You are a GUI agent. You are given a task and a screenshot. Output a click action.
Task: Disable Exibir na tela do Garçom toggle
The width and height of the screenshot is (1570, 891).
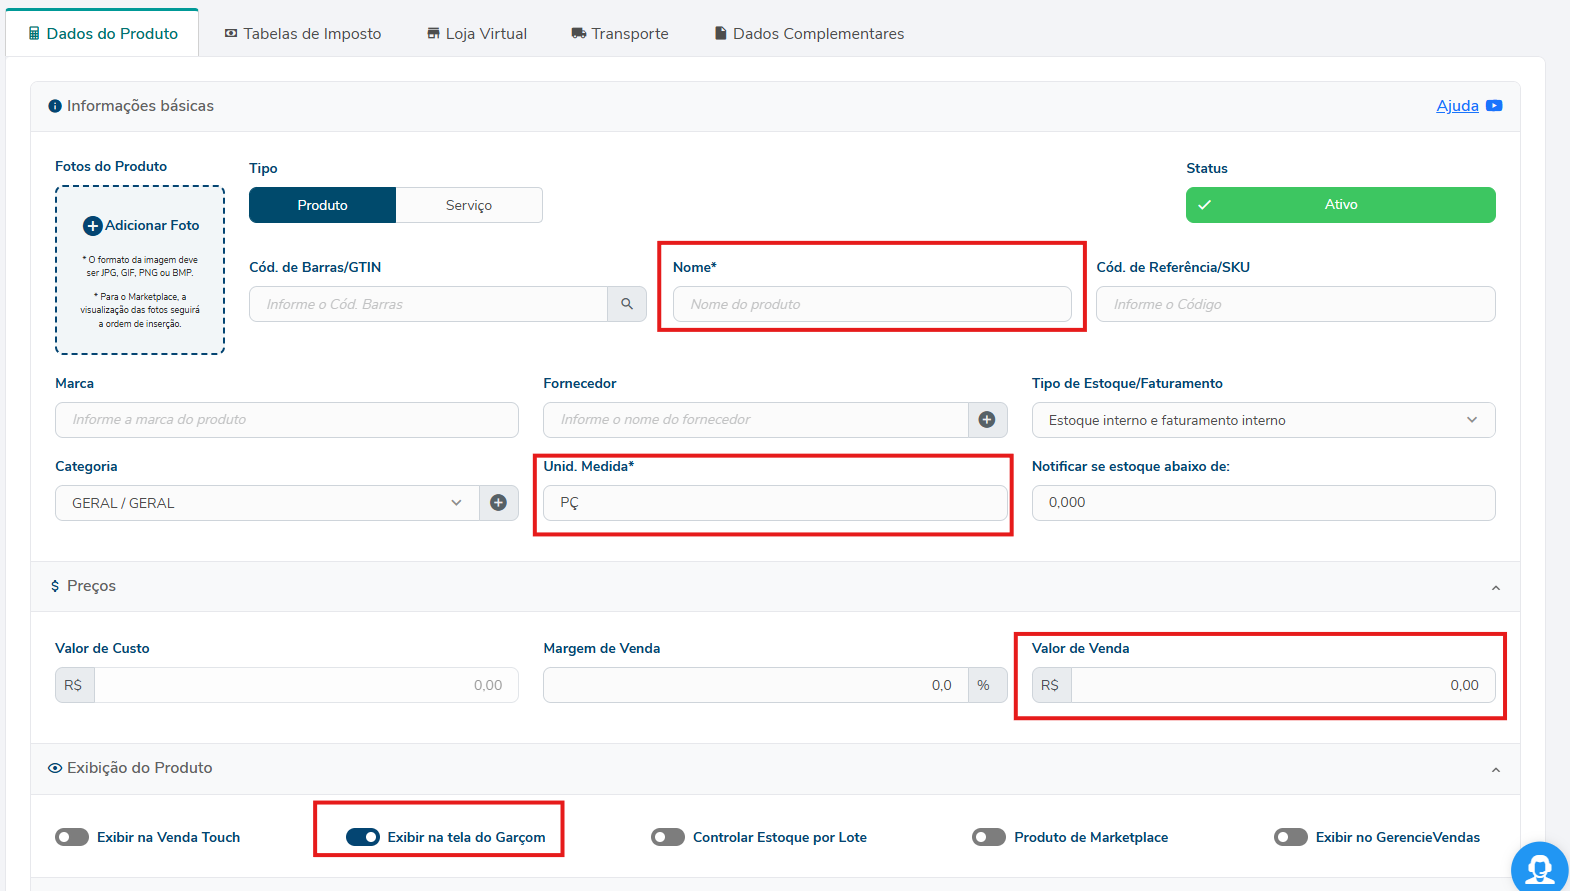pos(363,837)
